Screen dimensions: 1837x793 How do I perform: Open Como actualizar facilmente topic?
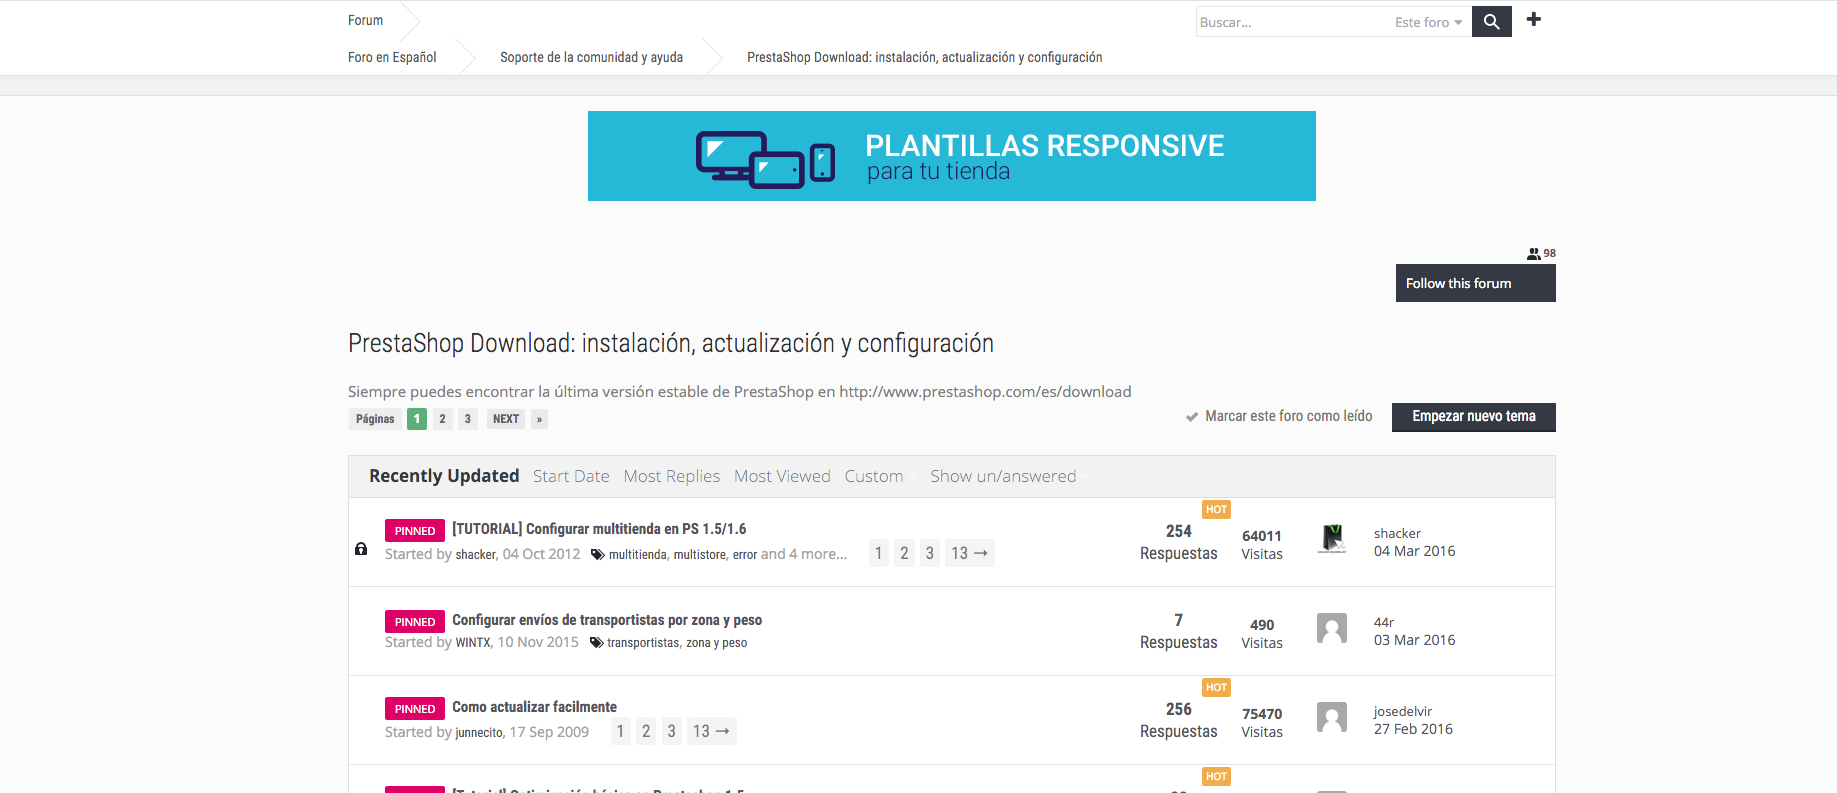pos(534,707)
